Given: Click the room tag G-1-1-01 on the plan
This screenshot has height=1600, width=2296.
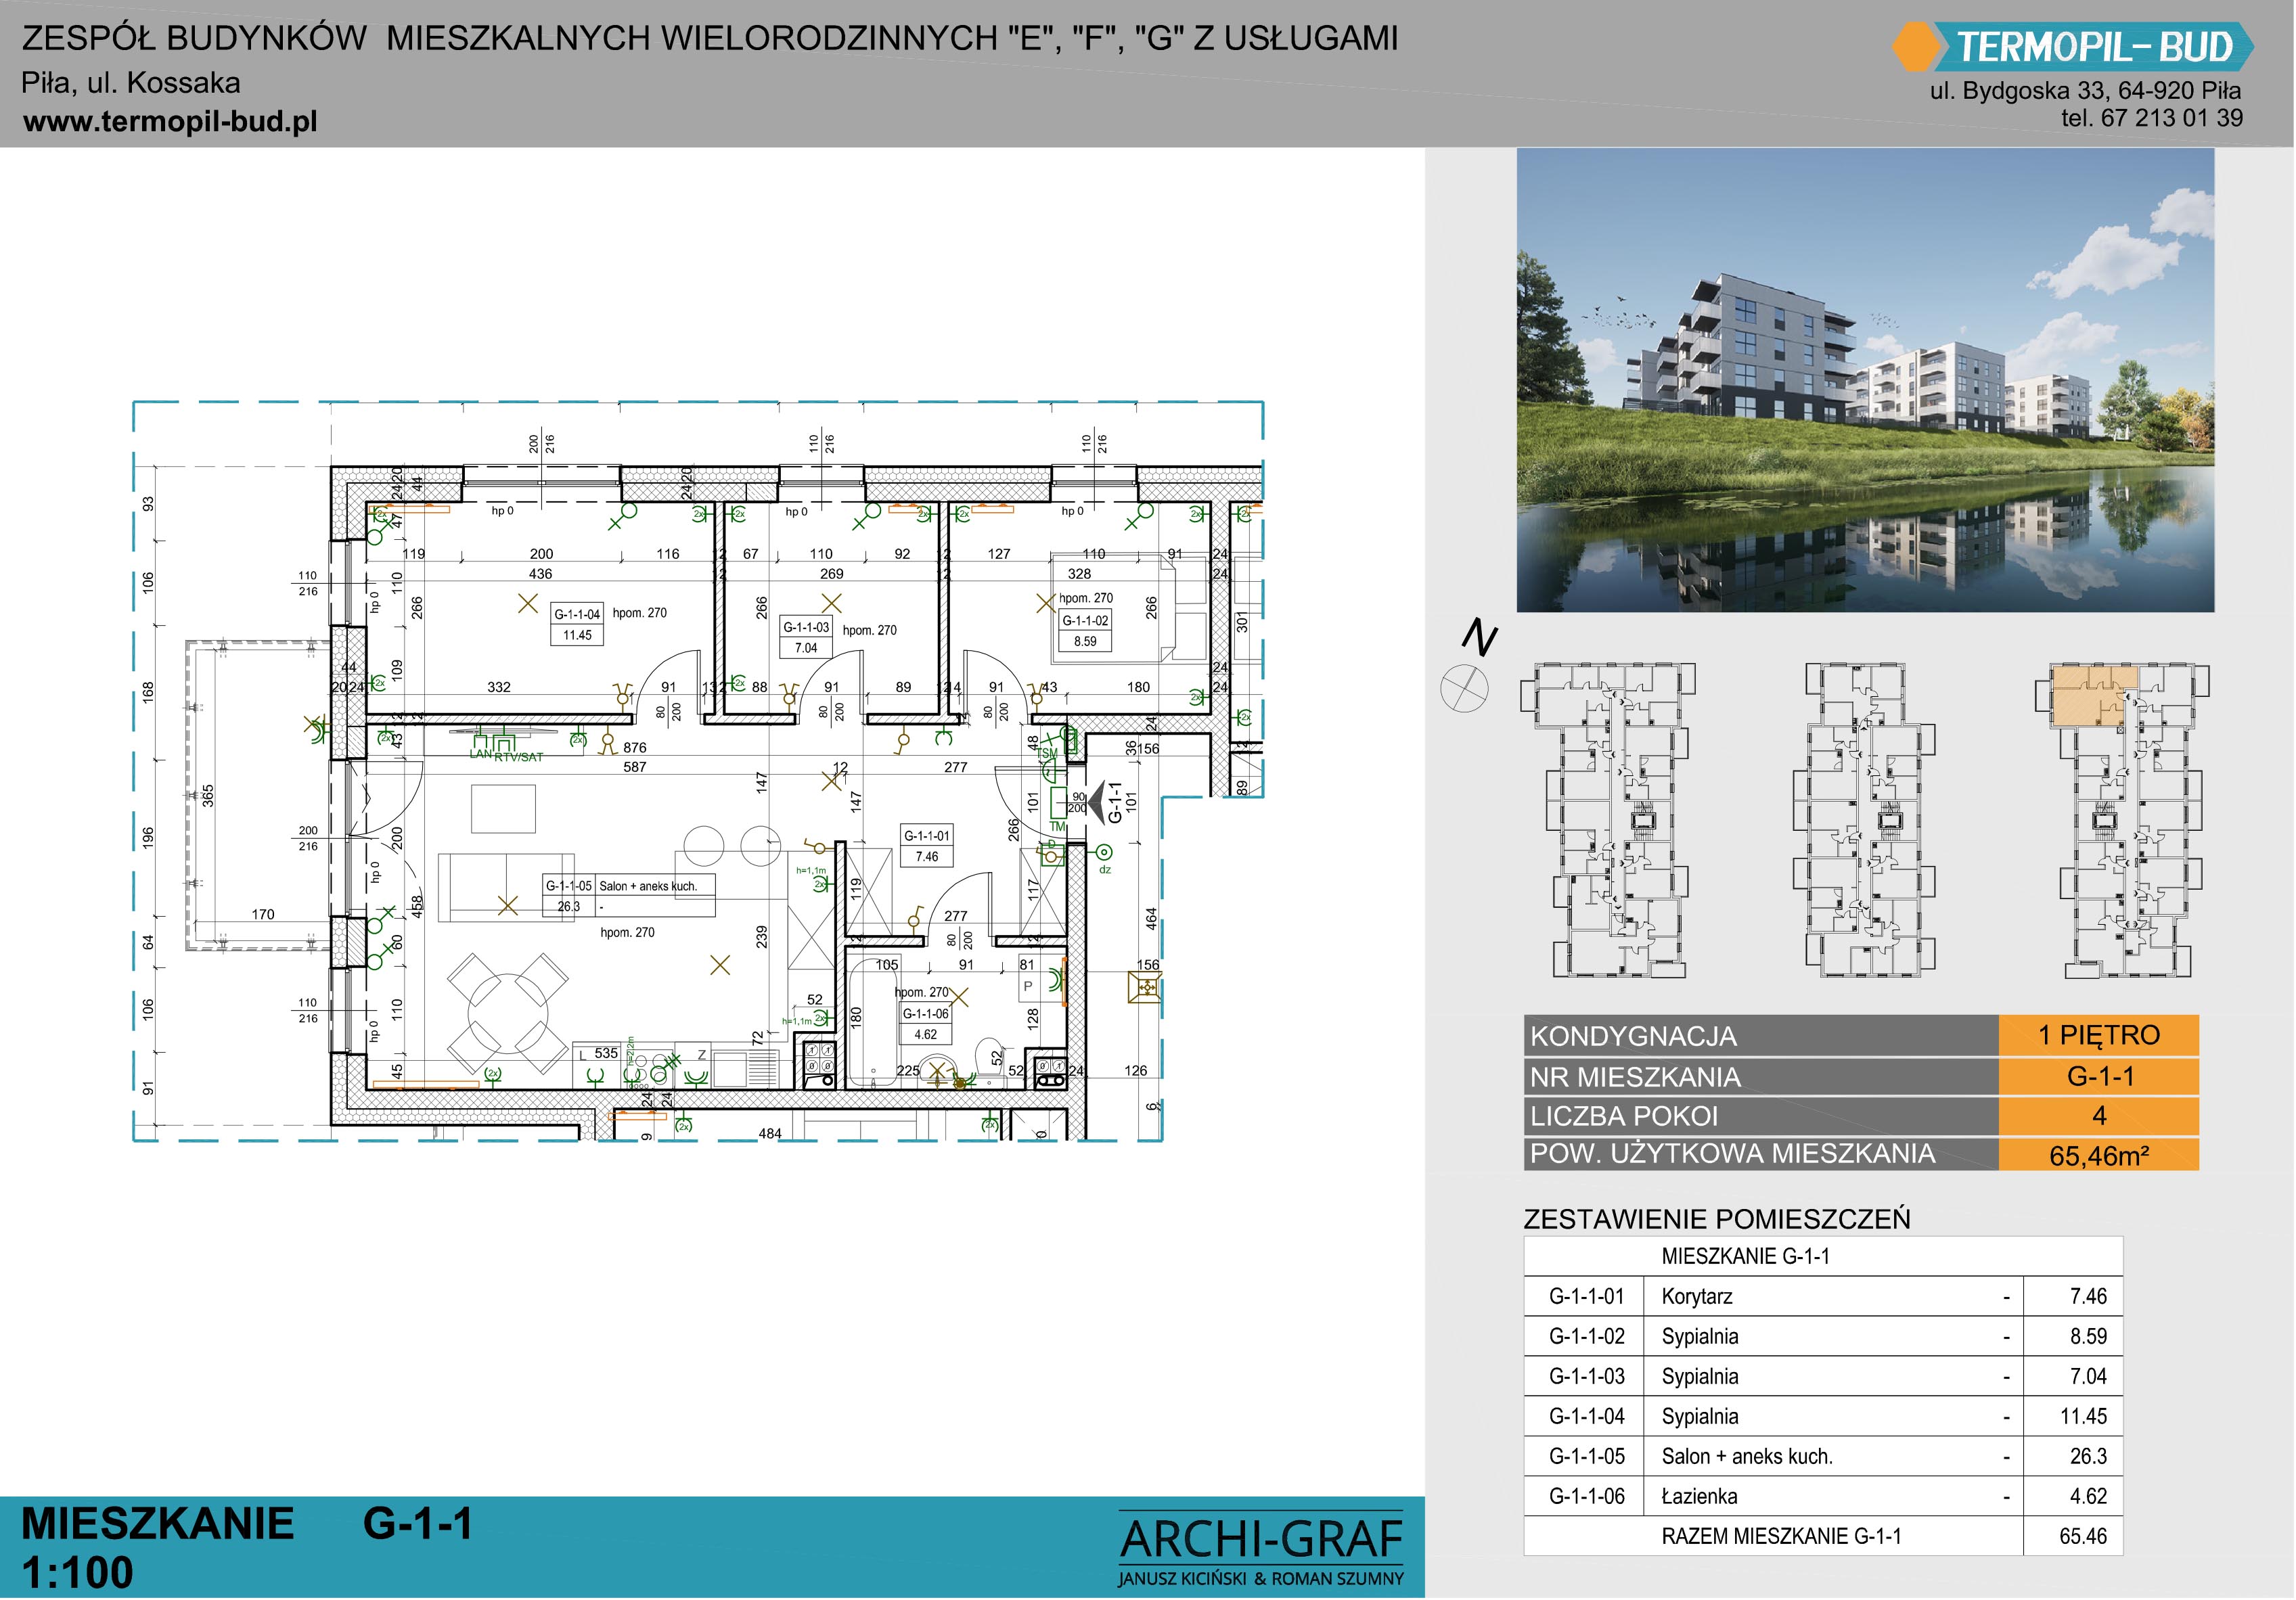Looking at the screenshot, I should click(927, 845).
